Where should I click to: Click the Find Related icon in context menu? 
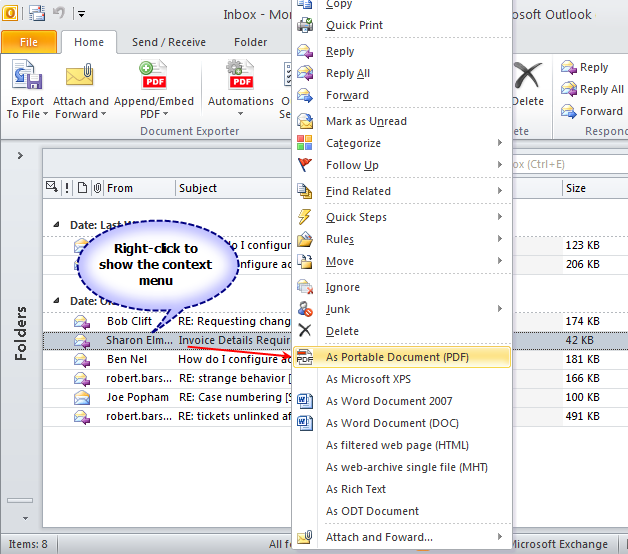[304, 191]
